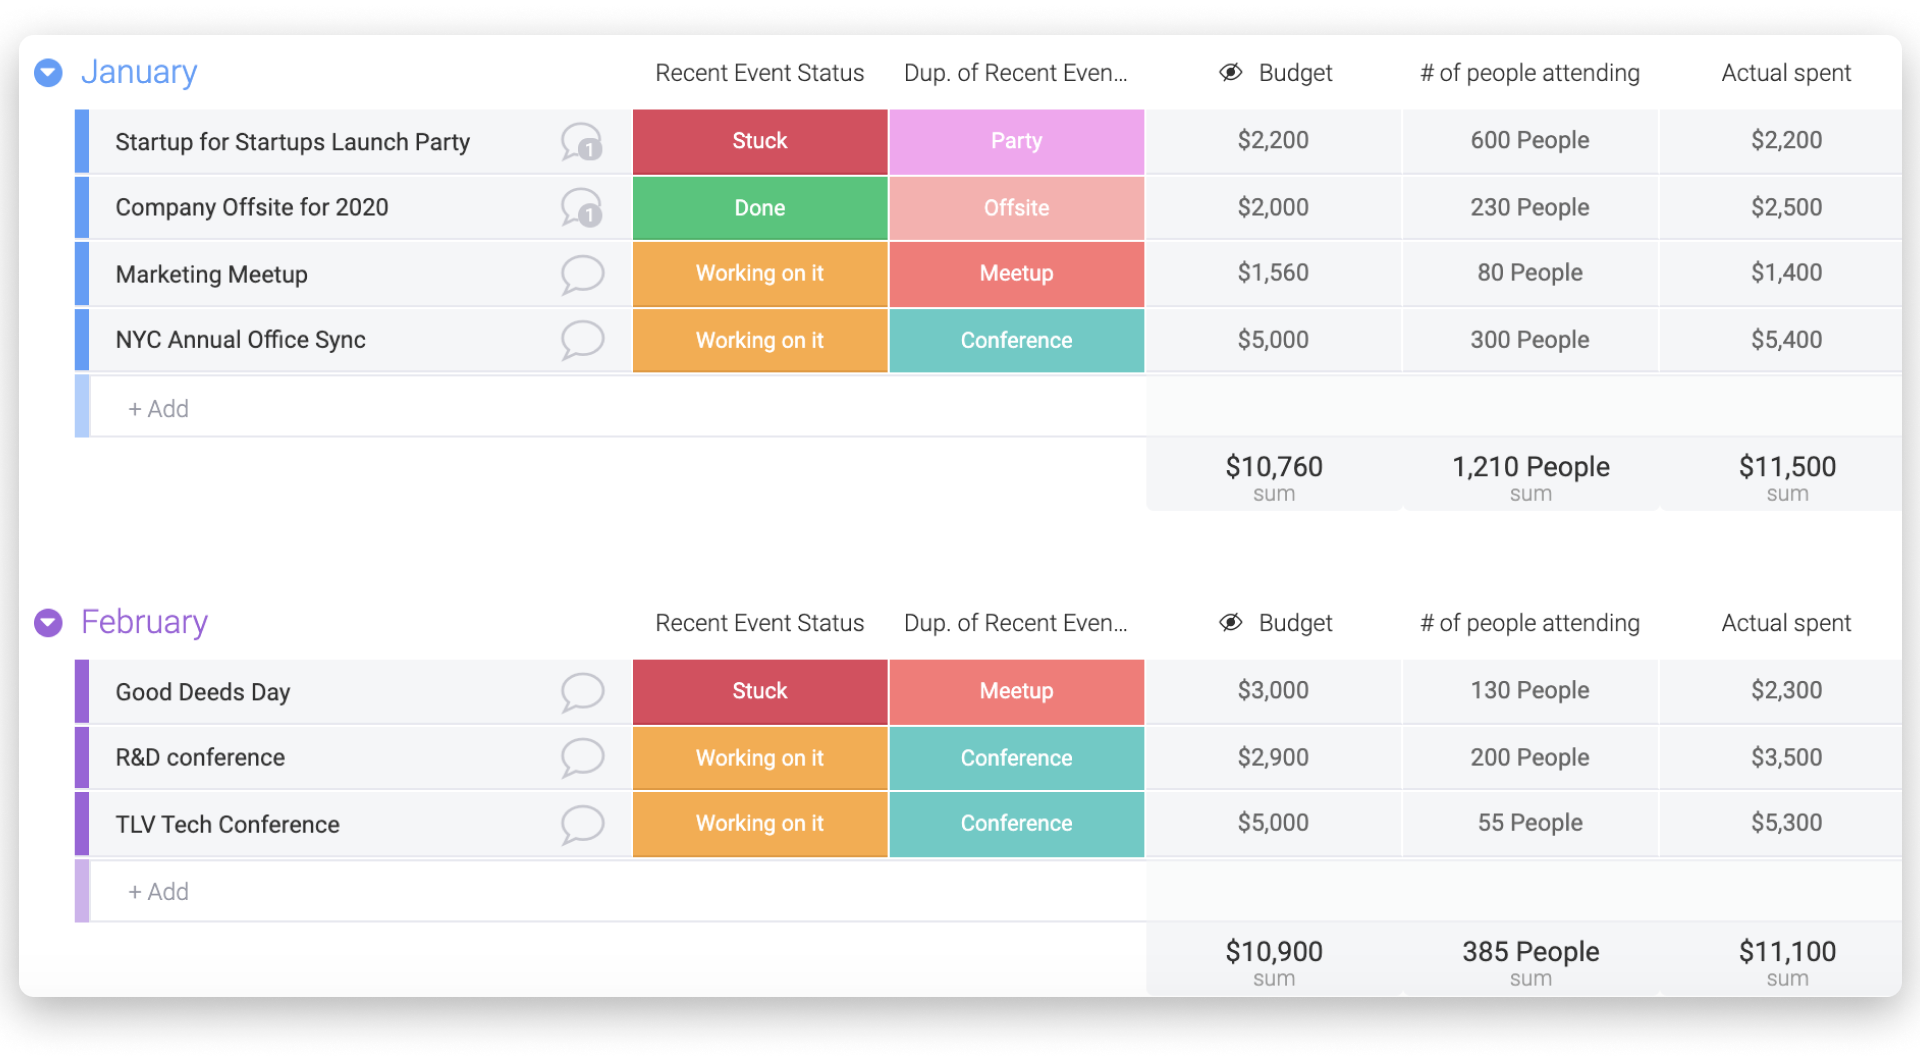Edit the $1,560 budget cell for Marketing Meetup
The image size is (1920, 1056).
click(x=1273, y=273)
